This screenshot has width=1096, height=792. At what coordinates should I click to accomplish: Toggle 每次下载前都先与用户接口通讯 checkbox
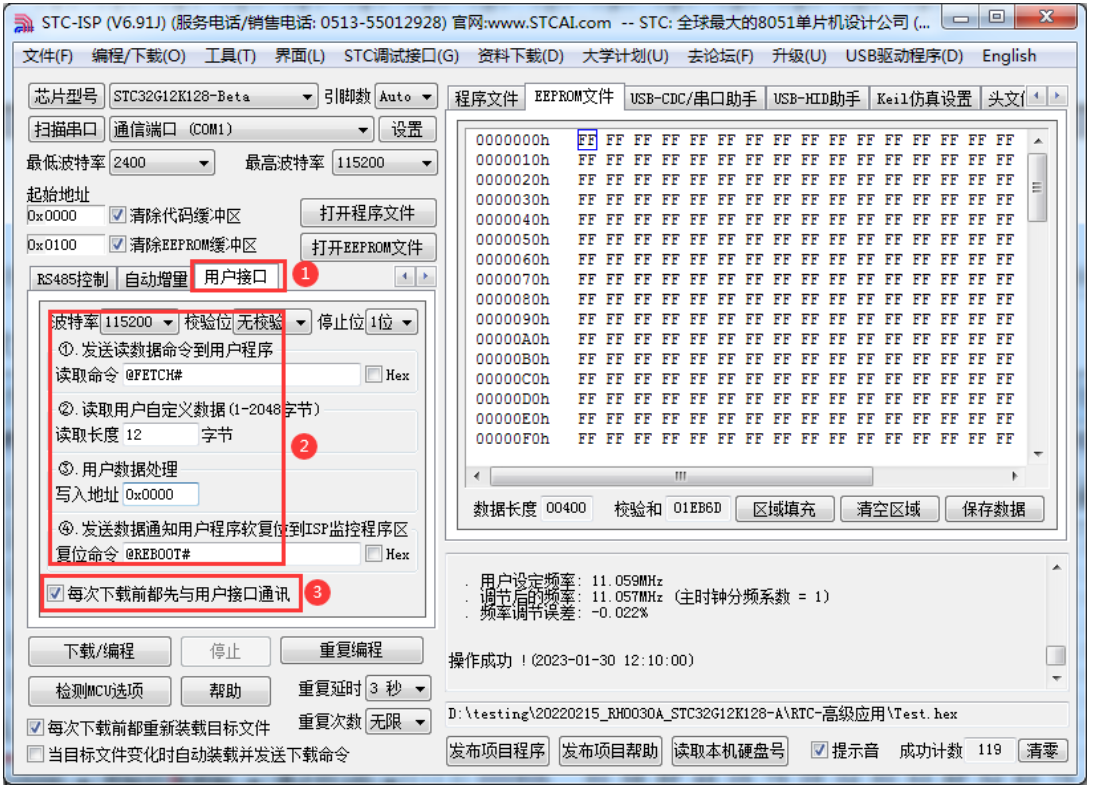[55, 593]
